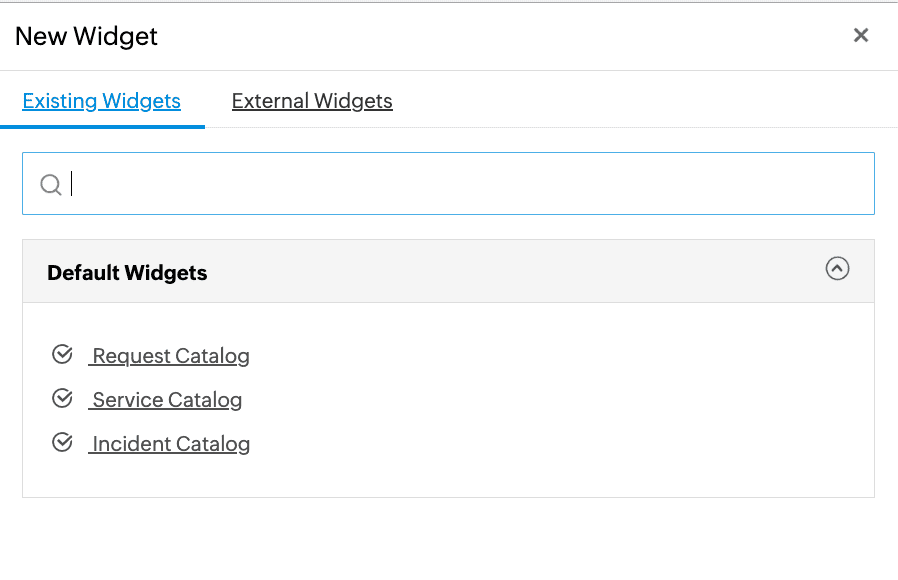The width and height of the screenshot is (898, 580).
Task: Close the New Widget dialog
Action: [860, 36]
